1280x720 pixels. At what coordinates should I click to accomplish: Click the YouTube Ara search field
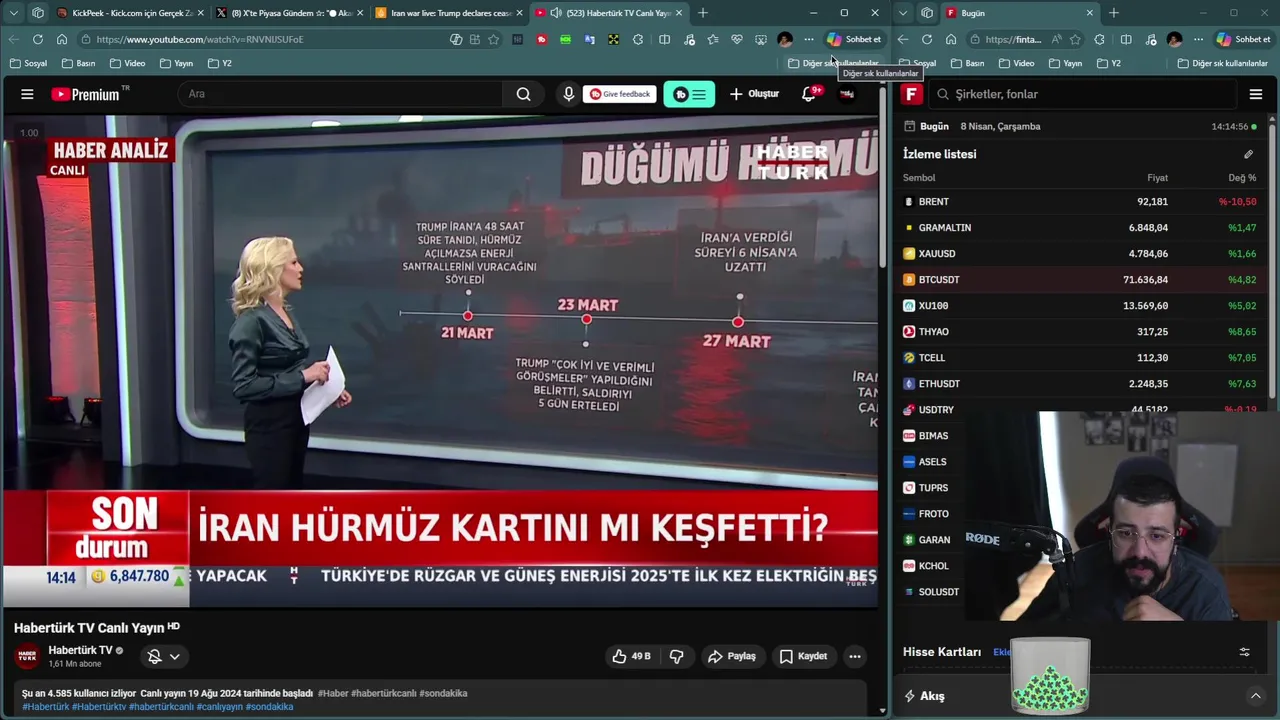click(x=340, y=94)
